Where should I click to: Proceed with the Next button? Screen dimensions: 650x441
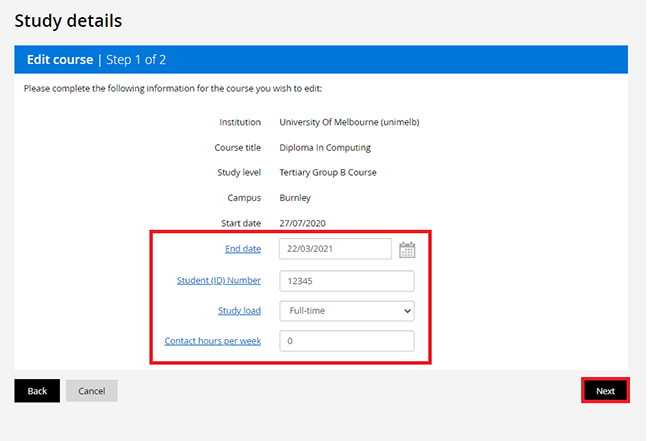[605, 391]
